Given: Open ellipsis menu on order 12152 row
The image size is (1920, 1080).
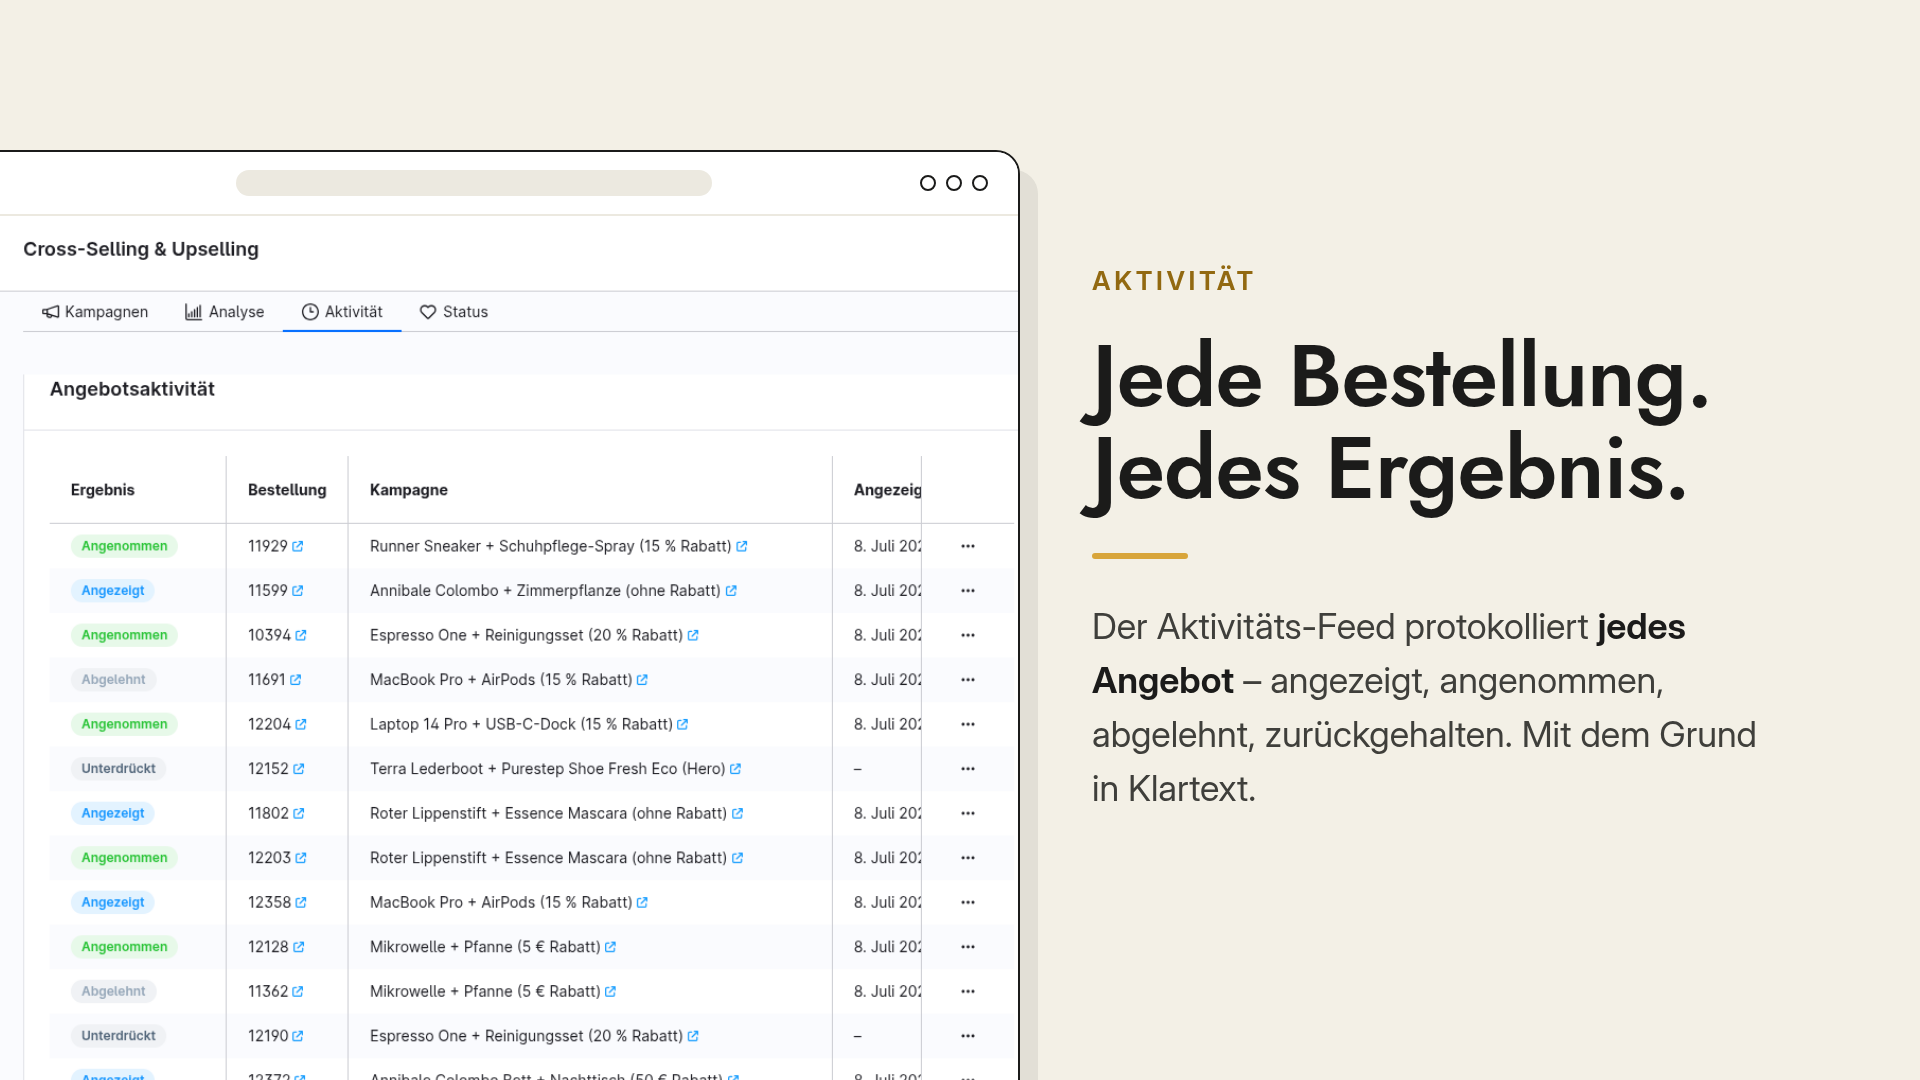Looking at the screenshot, I should [x=968, y=769].
